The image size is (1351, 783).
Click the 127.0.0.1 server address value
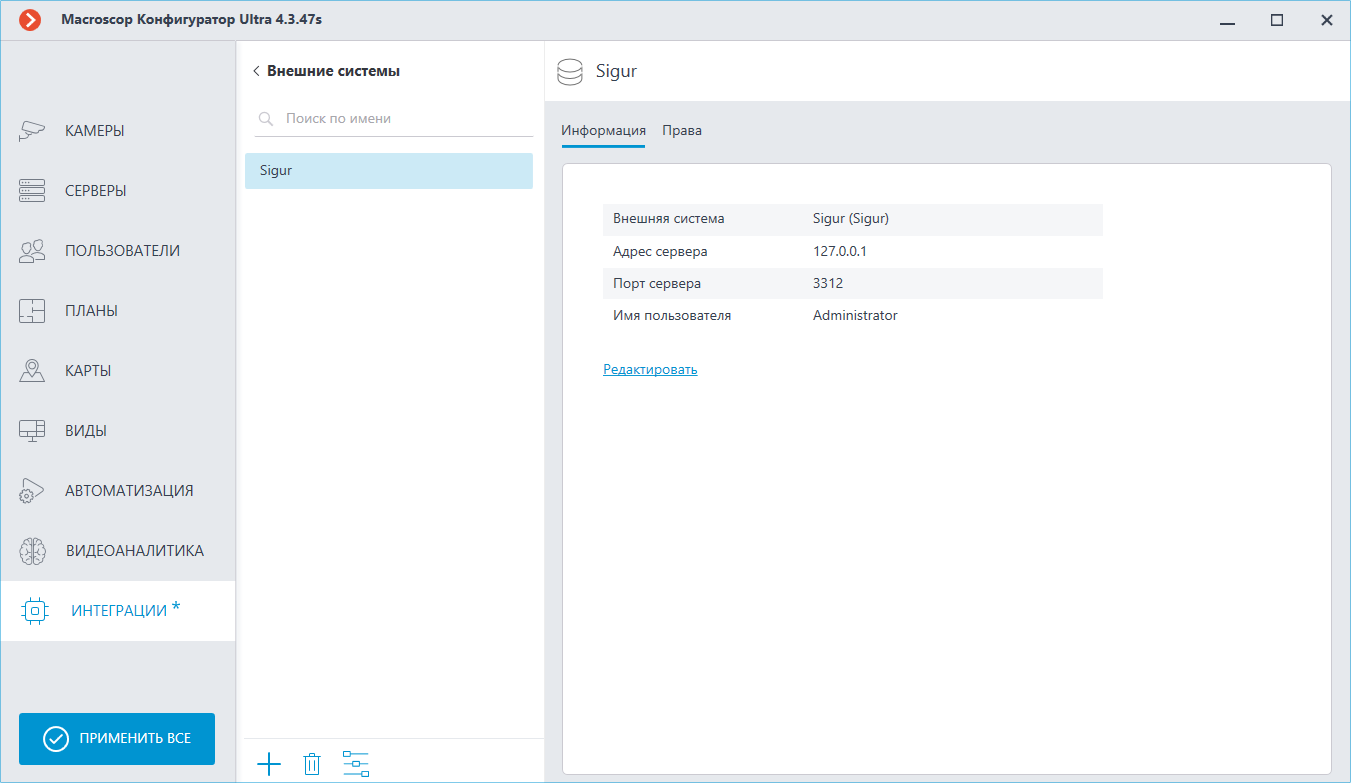[840, 251]
